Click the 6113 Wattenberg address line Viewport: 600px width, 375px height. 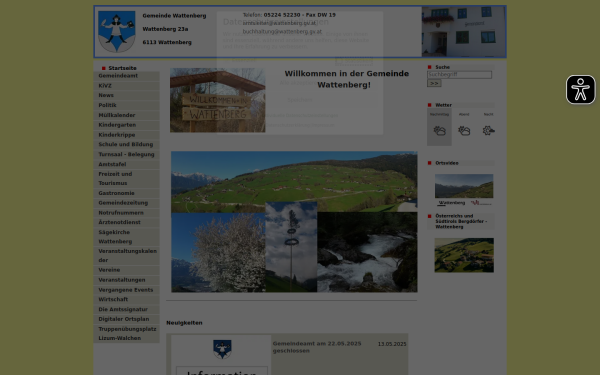tap(167, 42)
